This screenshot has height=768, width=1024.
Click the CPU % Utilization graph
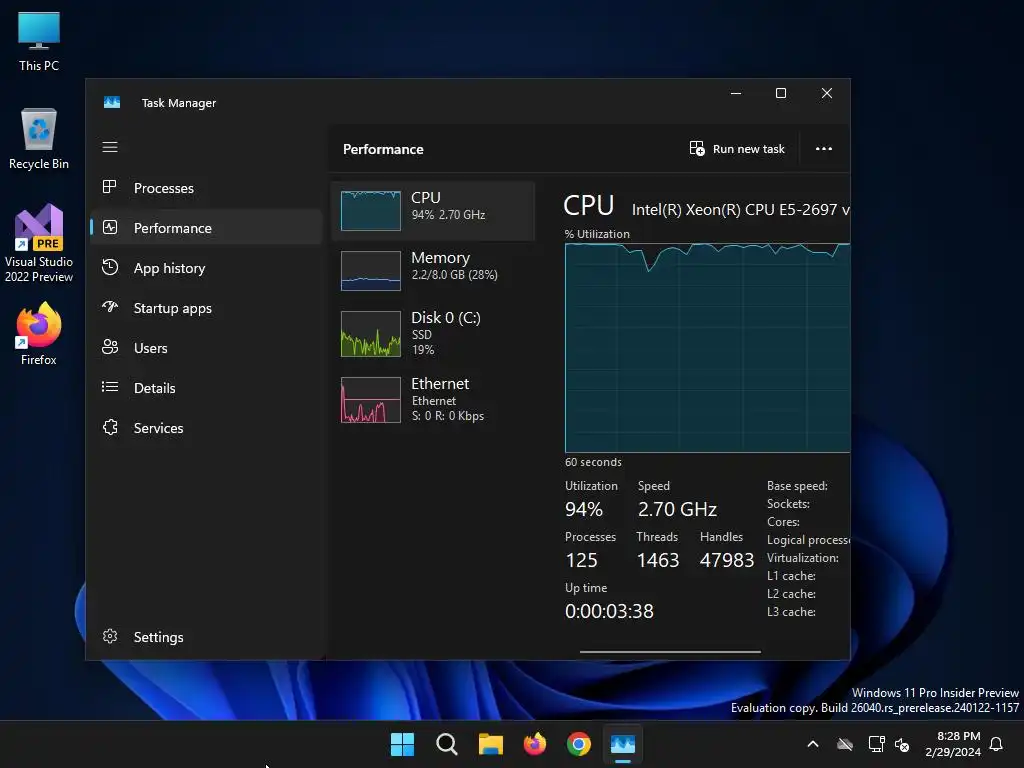(707, 347)
